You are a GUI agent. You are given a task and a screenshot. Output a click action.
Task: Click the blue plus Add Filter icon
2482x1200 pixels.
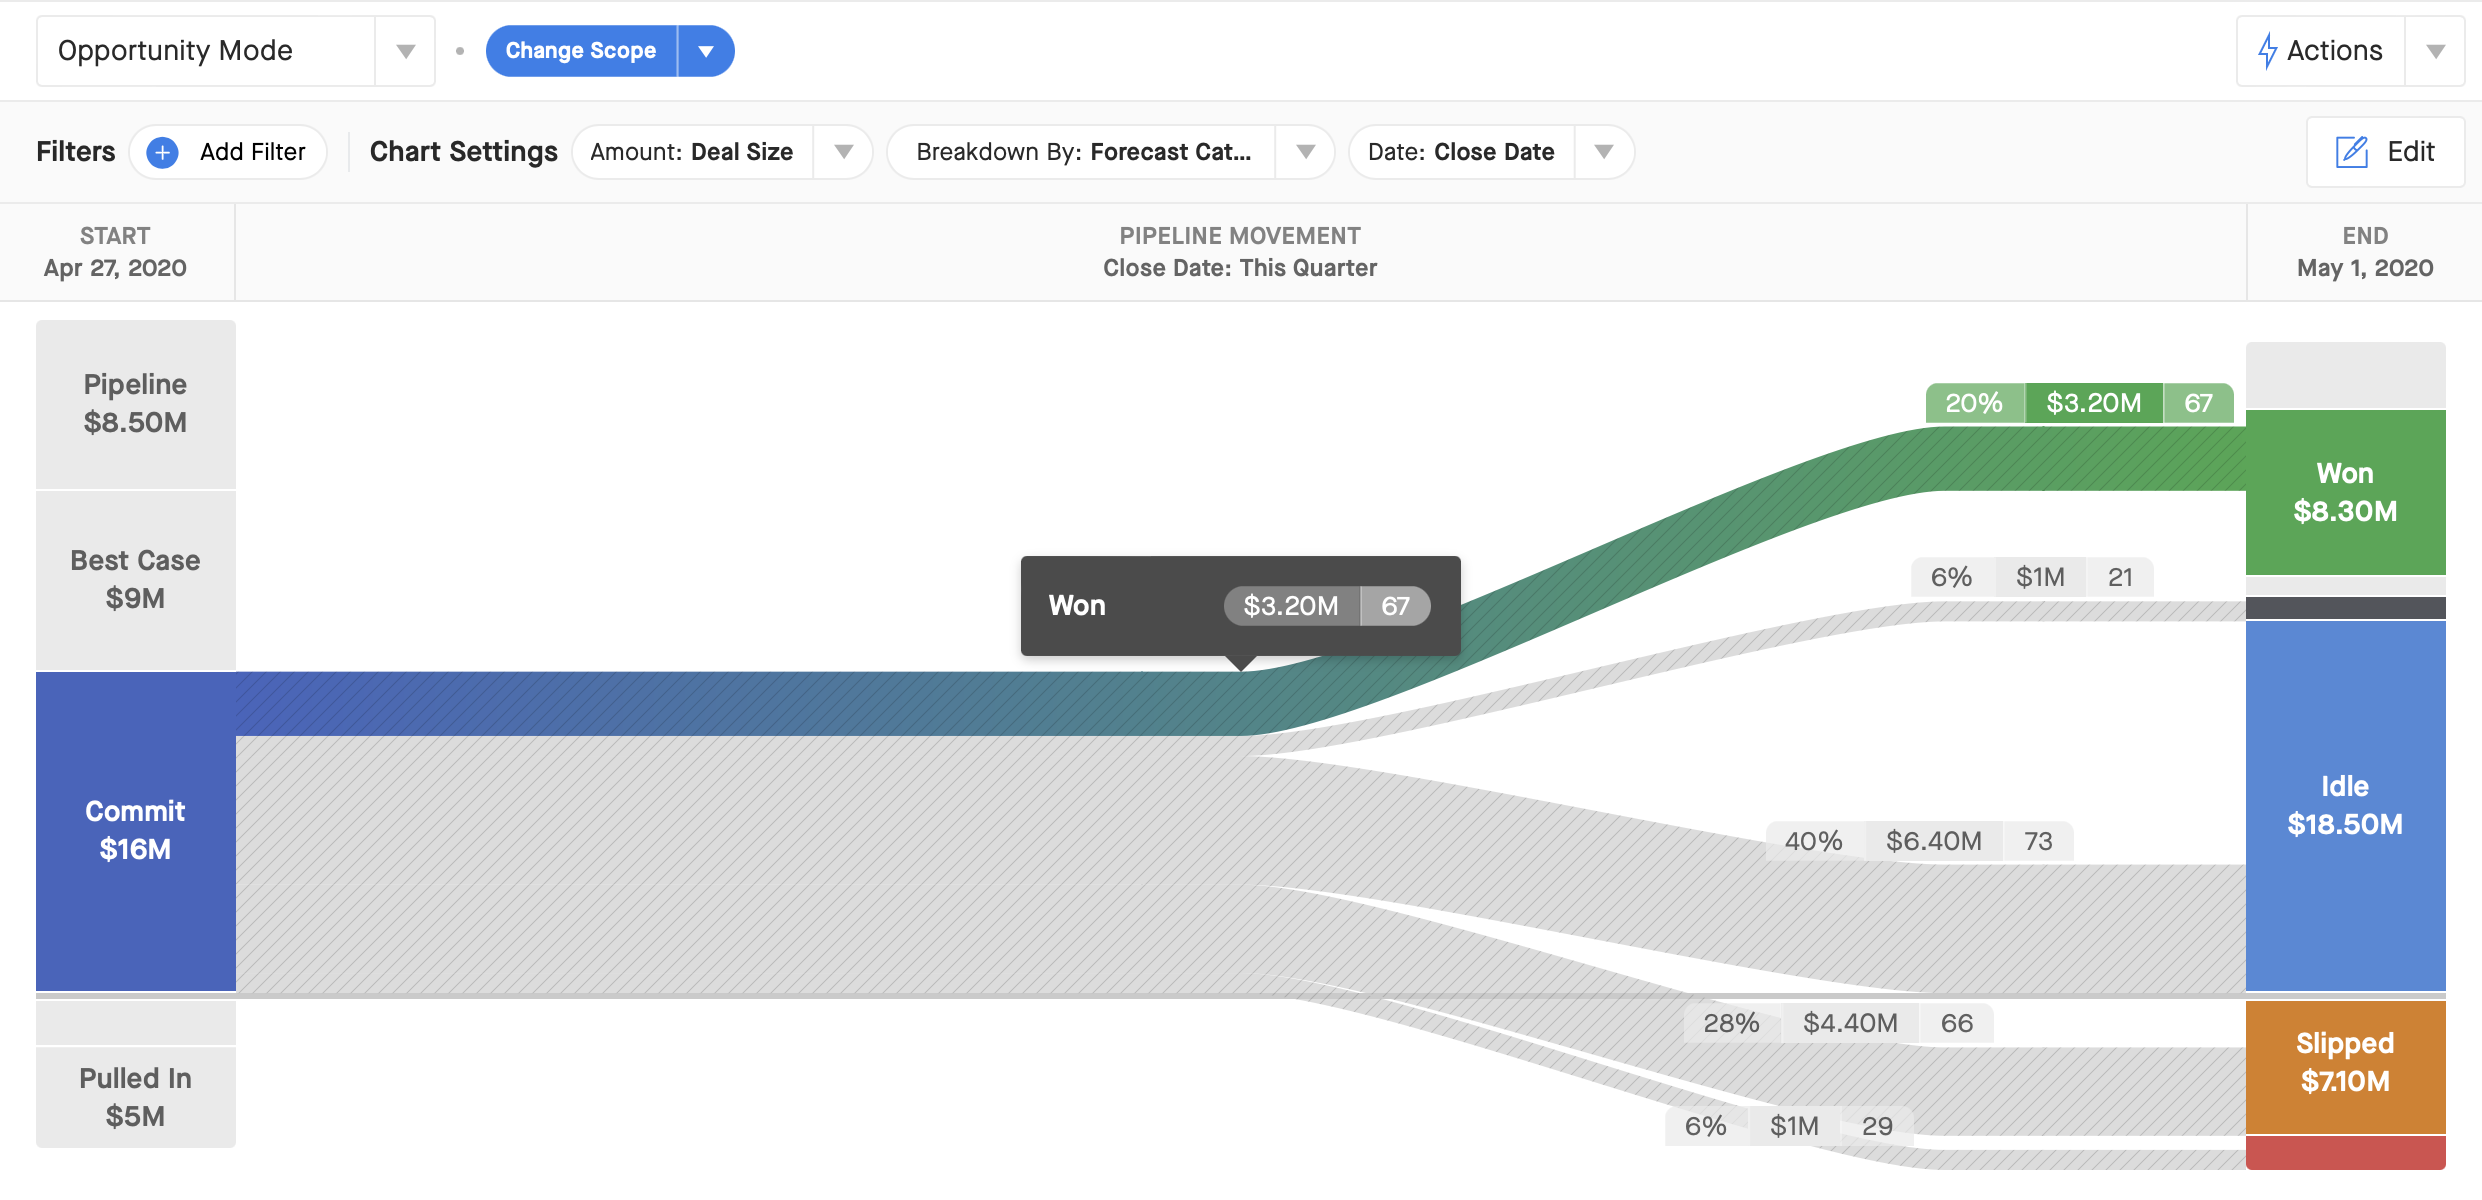(x=162, y=152)
